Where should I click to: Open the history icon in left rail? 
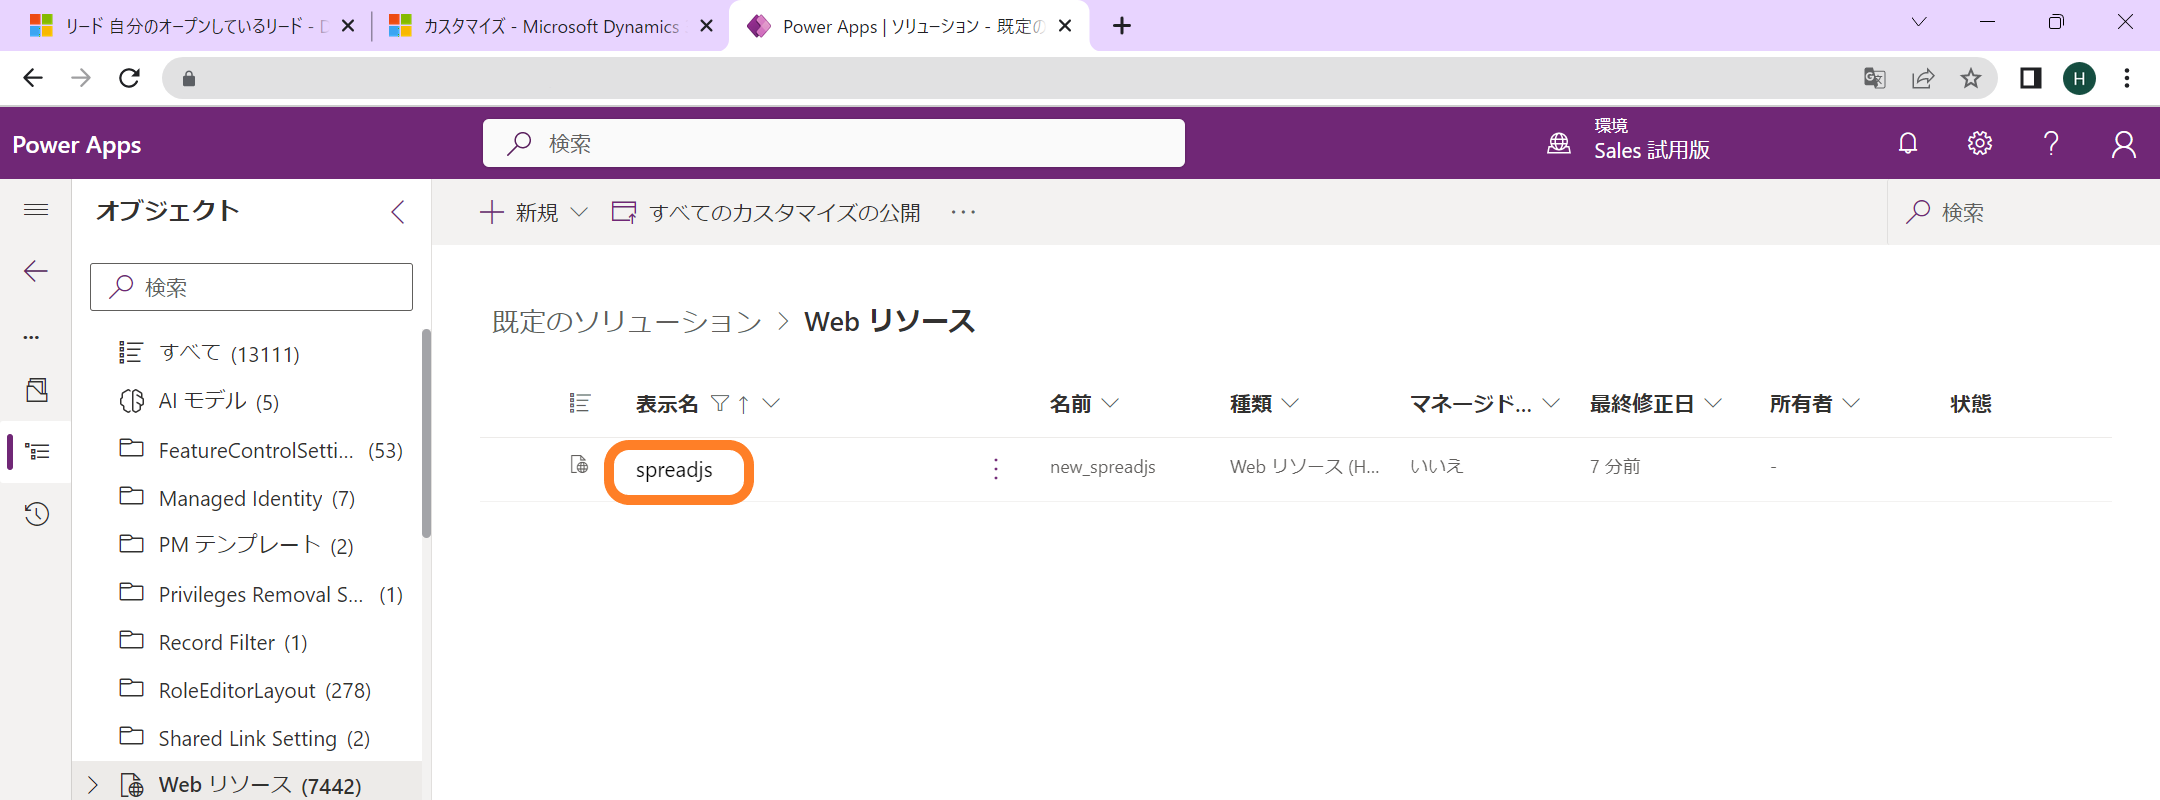click(37, 514)
